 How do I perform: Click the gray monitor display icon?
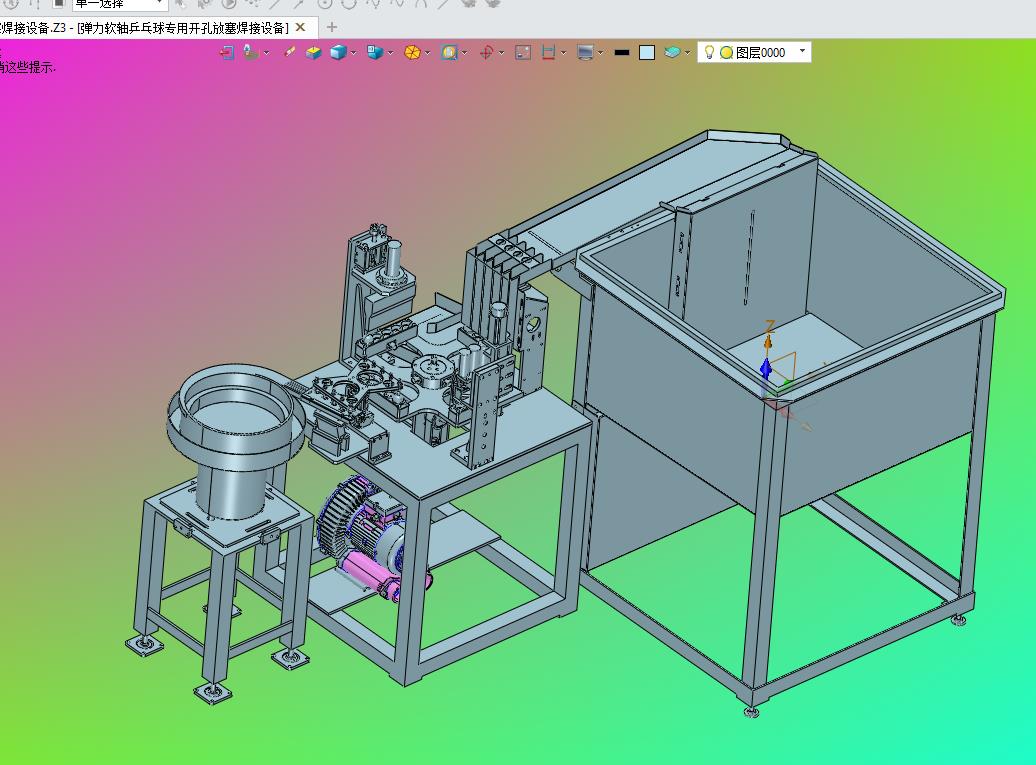(x=585, y=53)
